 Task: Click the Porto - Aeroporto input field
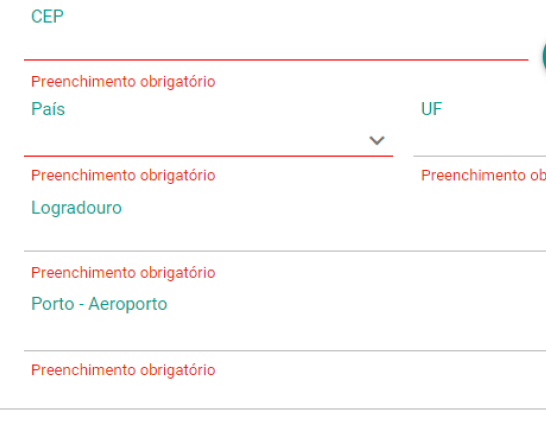[x=285, y=336]
